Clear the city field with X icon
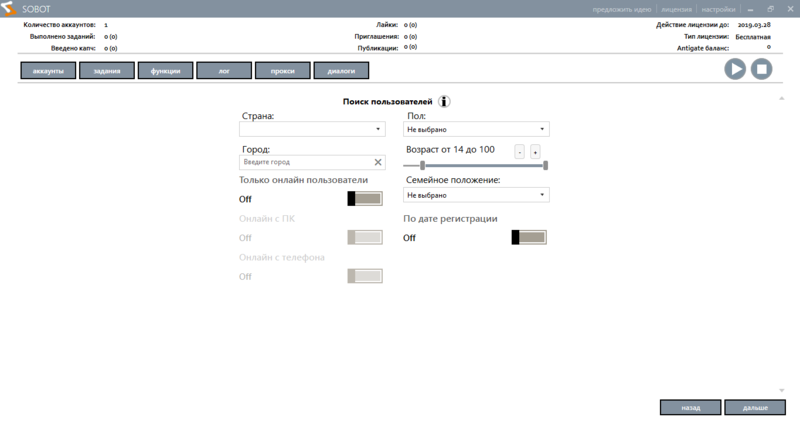This screenshot has width=800, height=427. [x=378, y=162]
